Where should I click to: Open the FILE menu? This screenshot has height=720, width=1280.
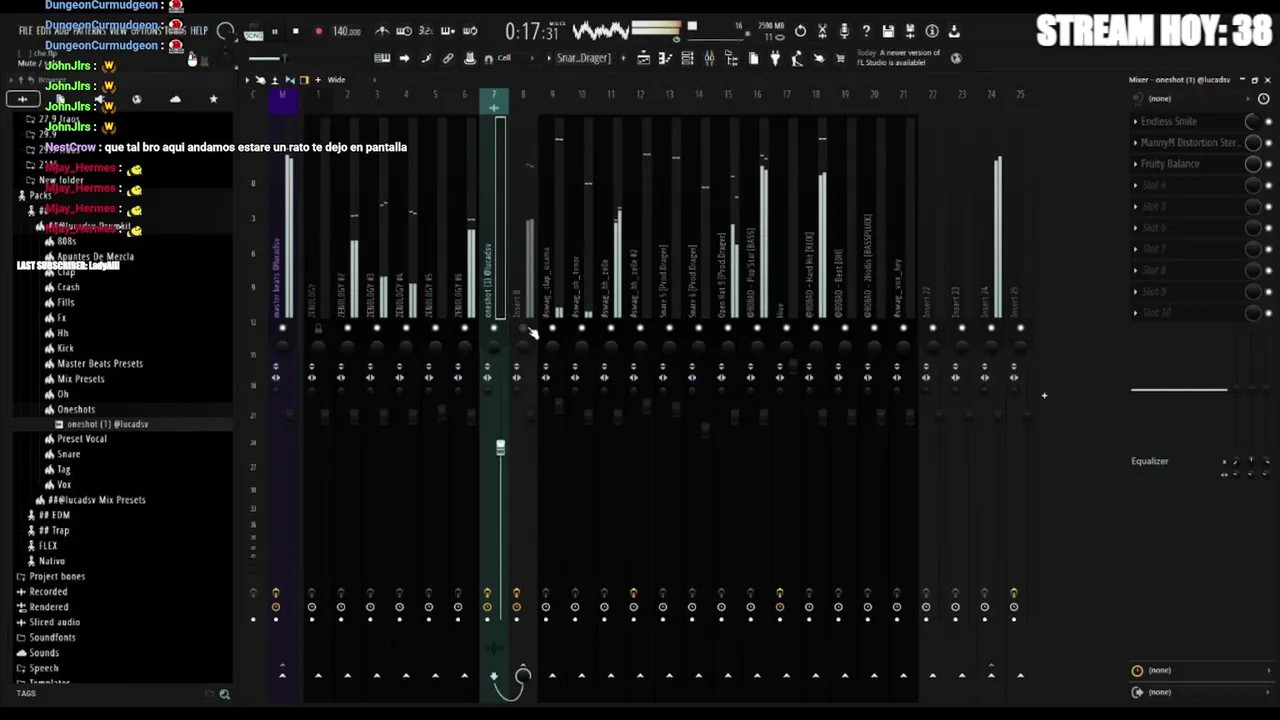[27, 31]
